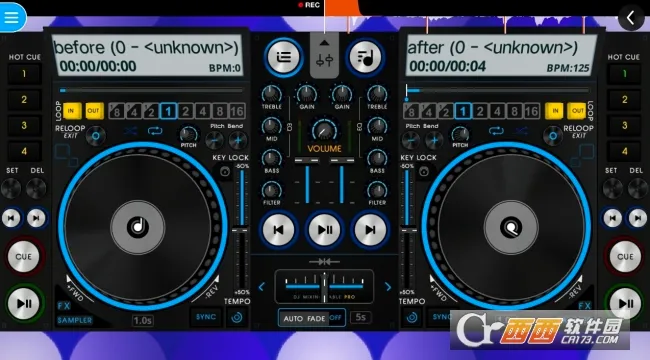Select right deck Hot Cue 2
The image size is (650, 360).
pyautogui.click(x=624, y=100)
